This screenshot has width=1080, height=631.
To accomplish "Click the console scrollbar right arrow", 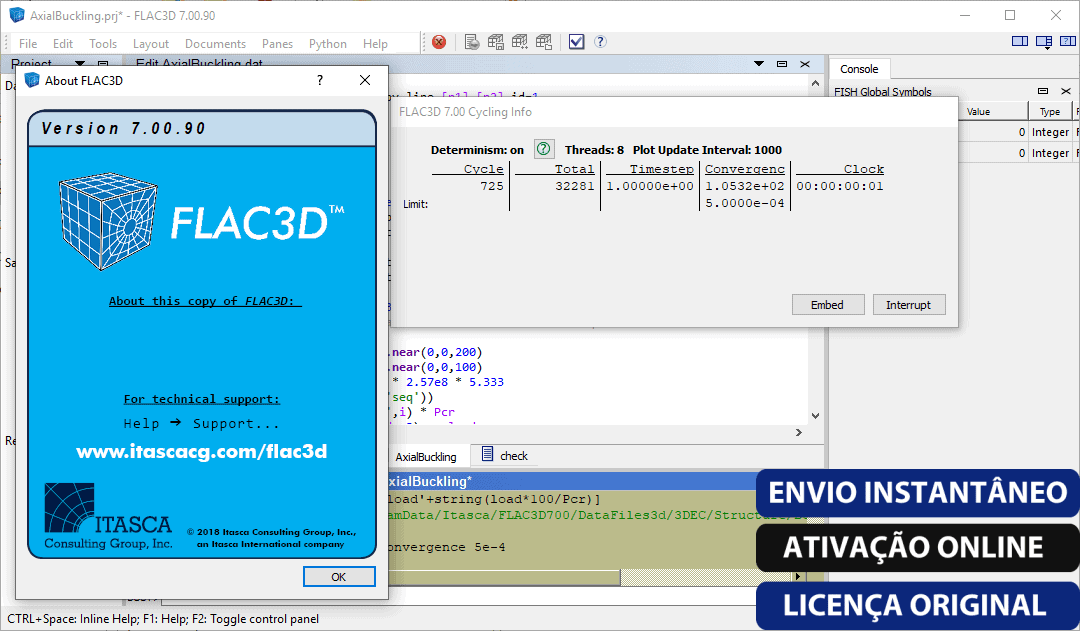I will click(x=798, y=577).
